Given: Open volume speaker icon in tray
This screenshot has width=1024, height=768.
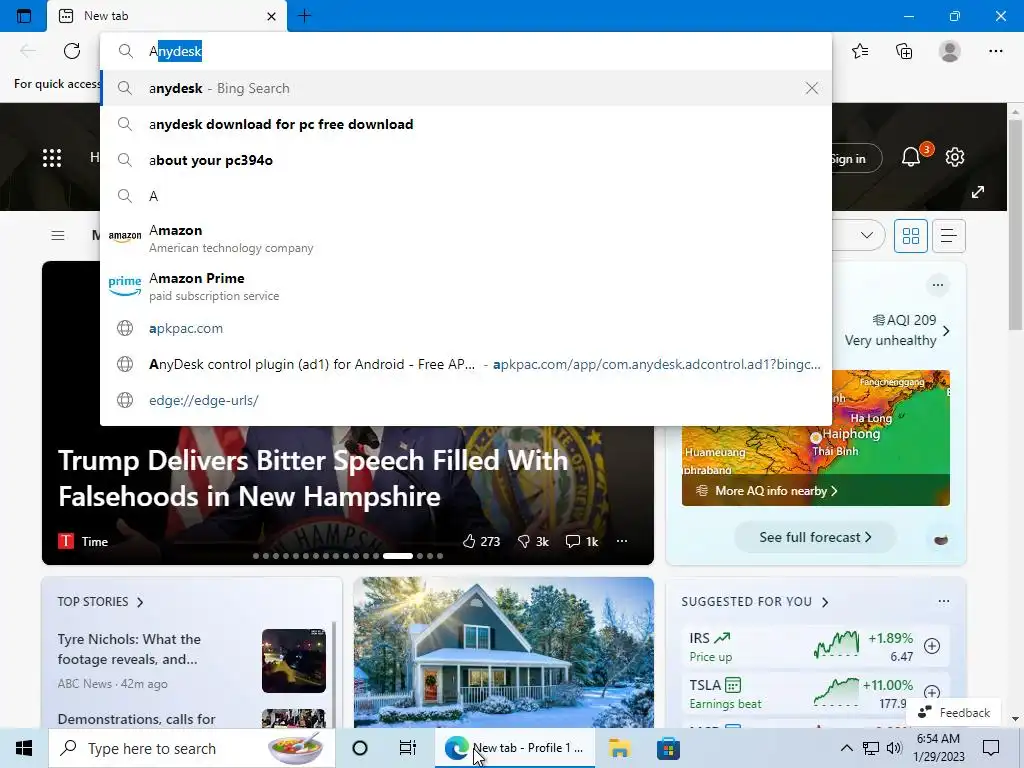Looking at the screenshot, I should (x=895, y=748).
